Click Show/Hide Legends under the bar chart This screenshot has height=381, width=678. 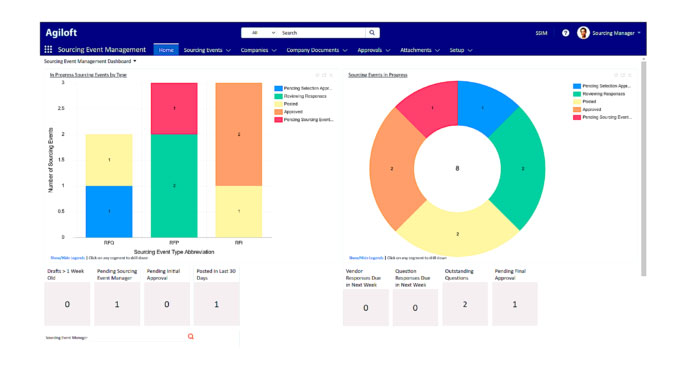click(67, 258)
